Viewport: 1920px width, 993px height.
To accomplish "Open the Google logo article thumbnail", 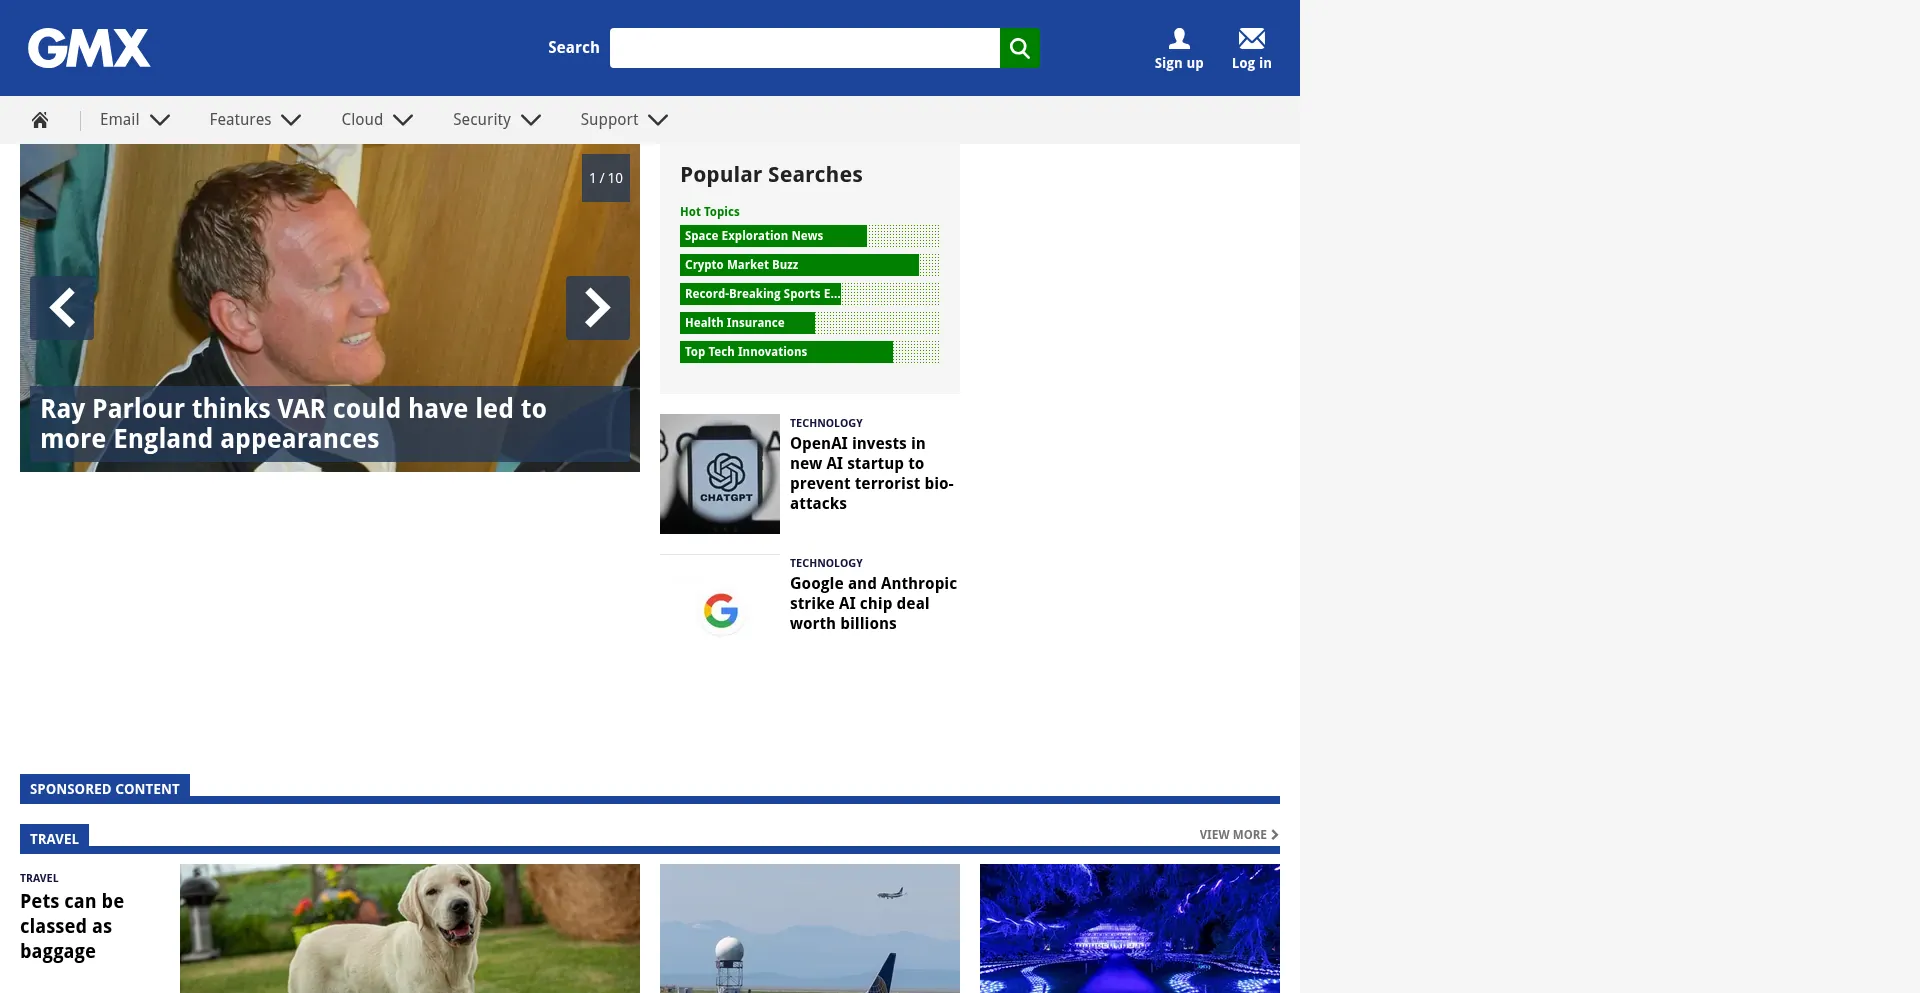I will [720, 610].
